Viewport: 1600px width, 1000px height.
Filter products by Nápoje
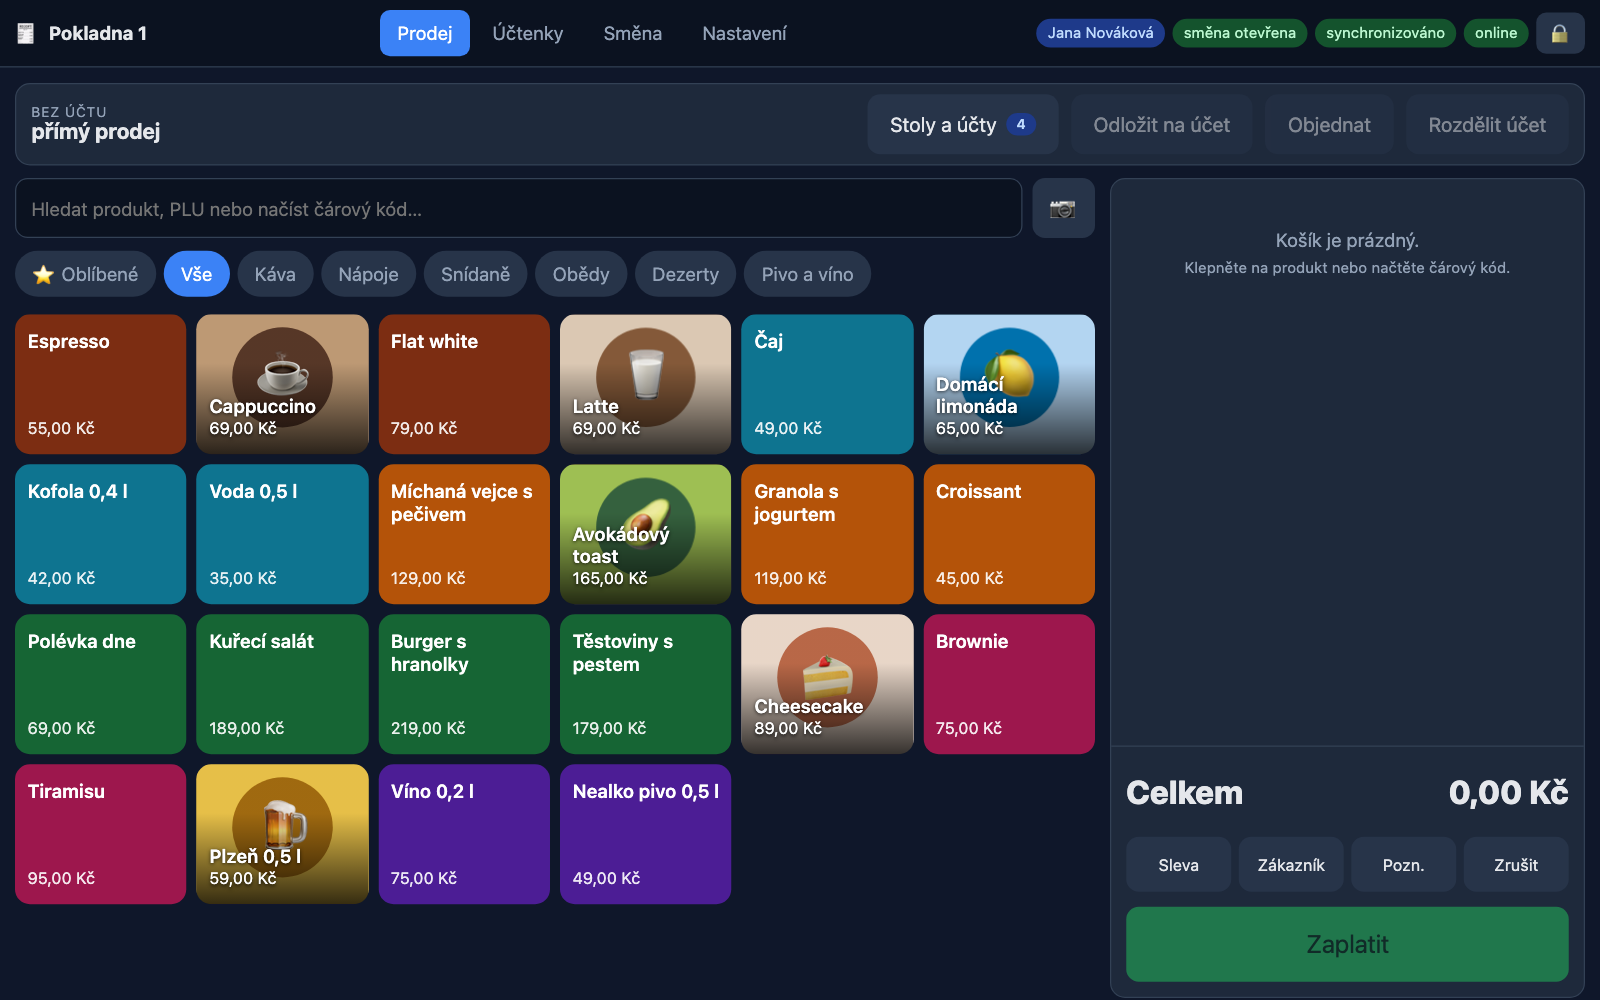point(368,274)
